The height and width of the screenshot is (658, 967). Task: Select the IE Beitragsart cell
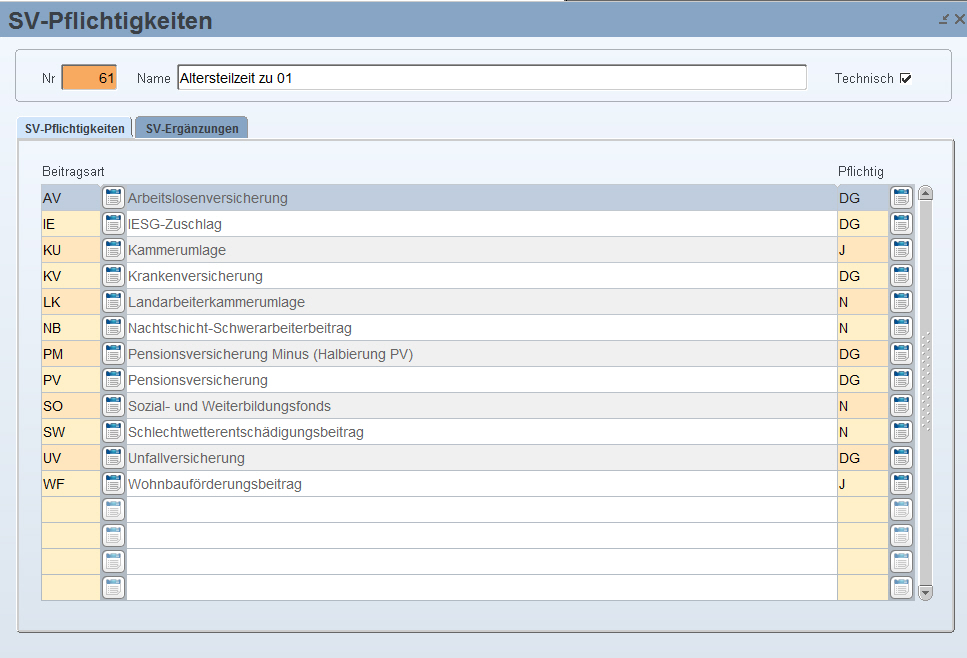pyautogui.click(x=71, y=224)
